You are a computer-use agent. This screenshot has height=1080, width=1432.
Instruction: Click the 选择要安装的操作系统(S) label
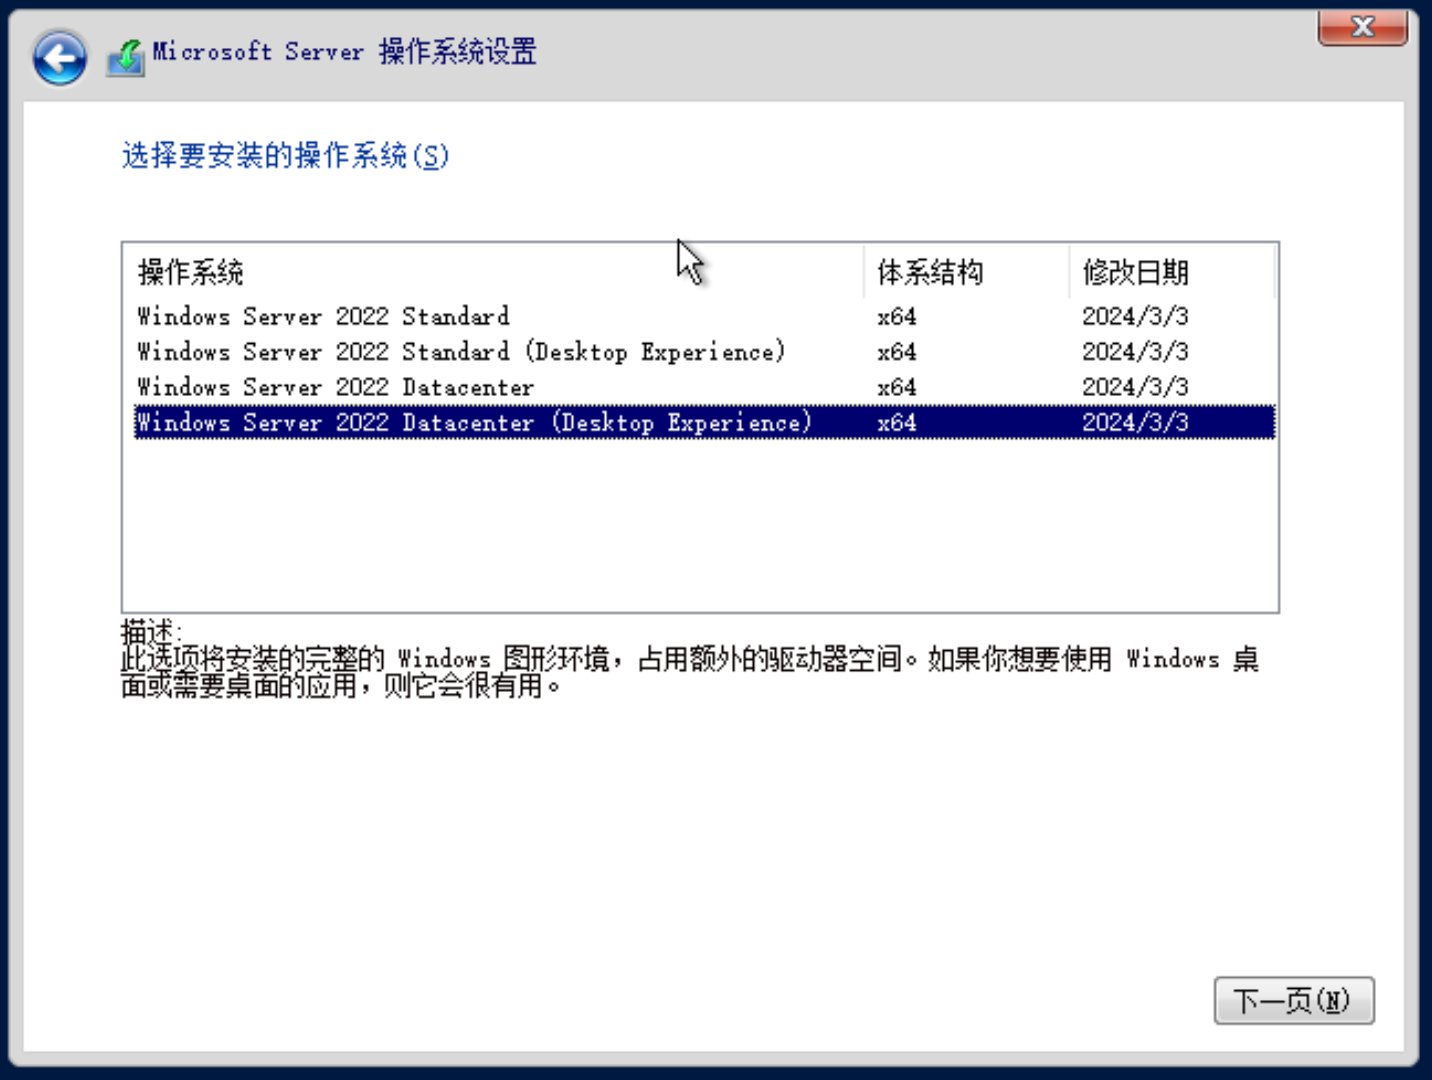click(x=285, y=155)
